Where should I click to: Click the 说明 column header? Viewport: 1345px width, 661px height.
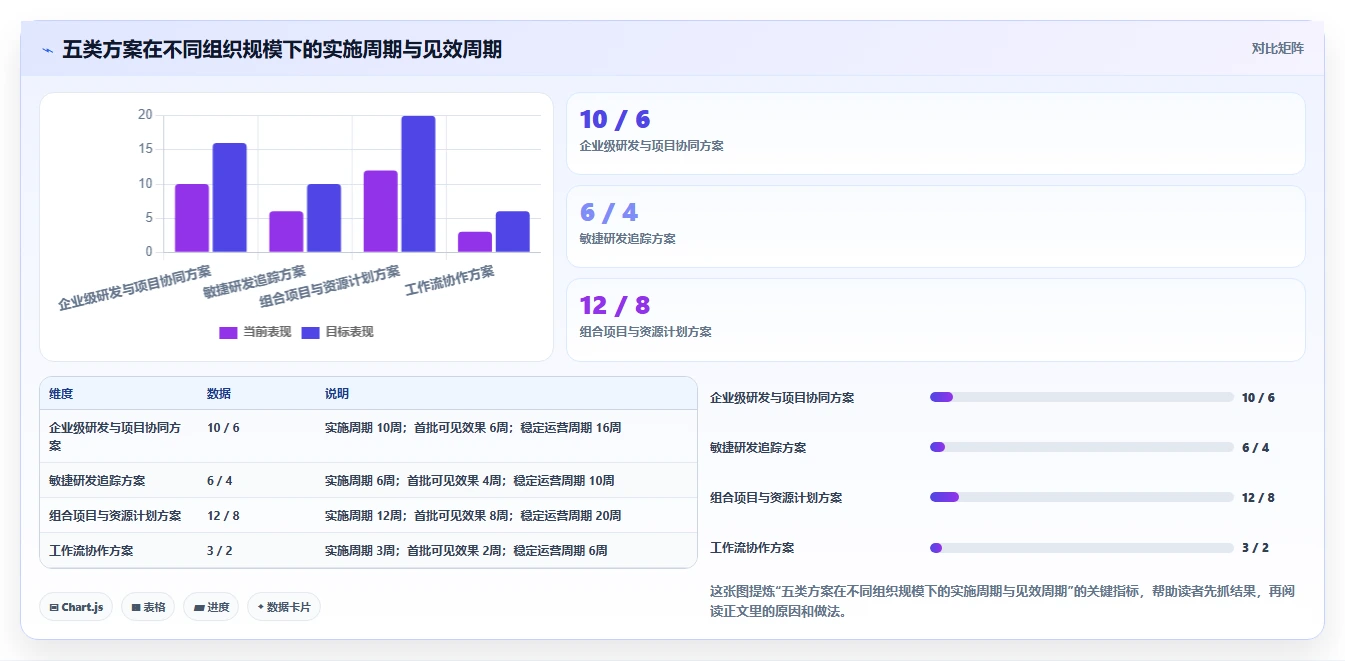(x=337, y=394)
